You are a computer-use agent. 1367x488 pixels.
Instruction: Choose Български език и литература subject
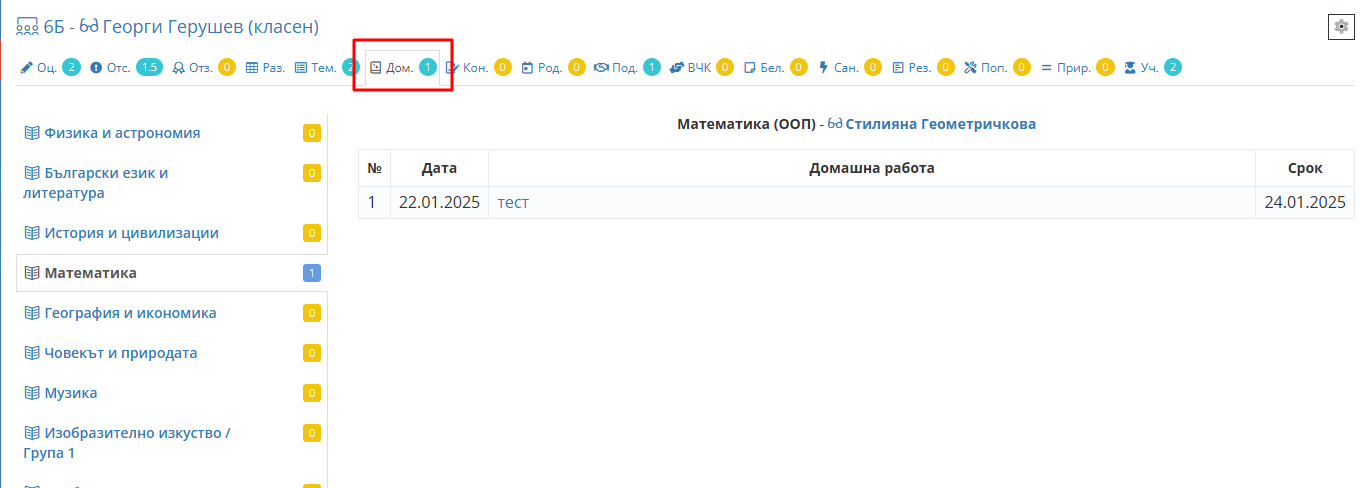pyautogui.click(x=172, y=183)
